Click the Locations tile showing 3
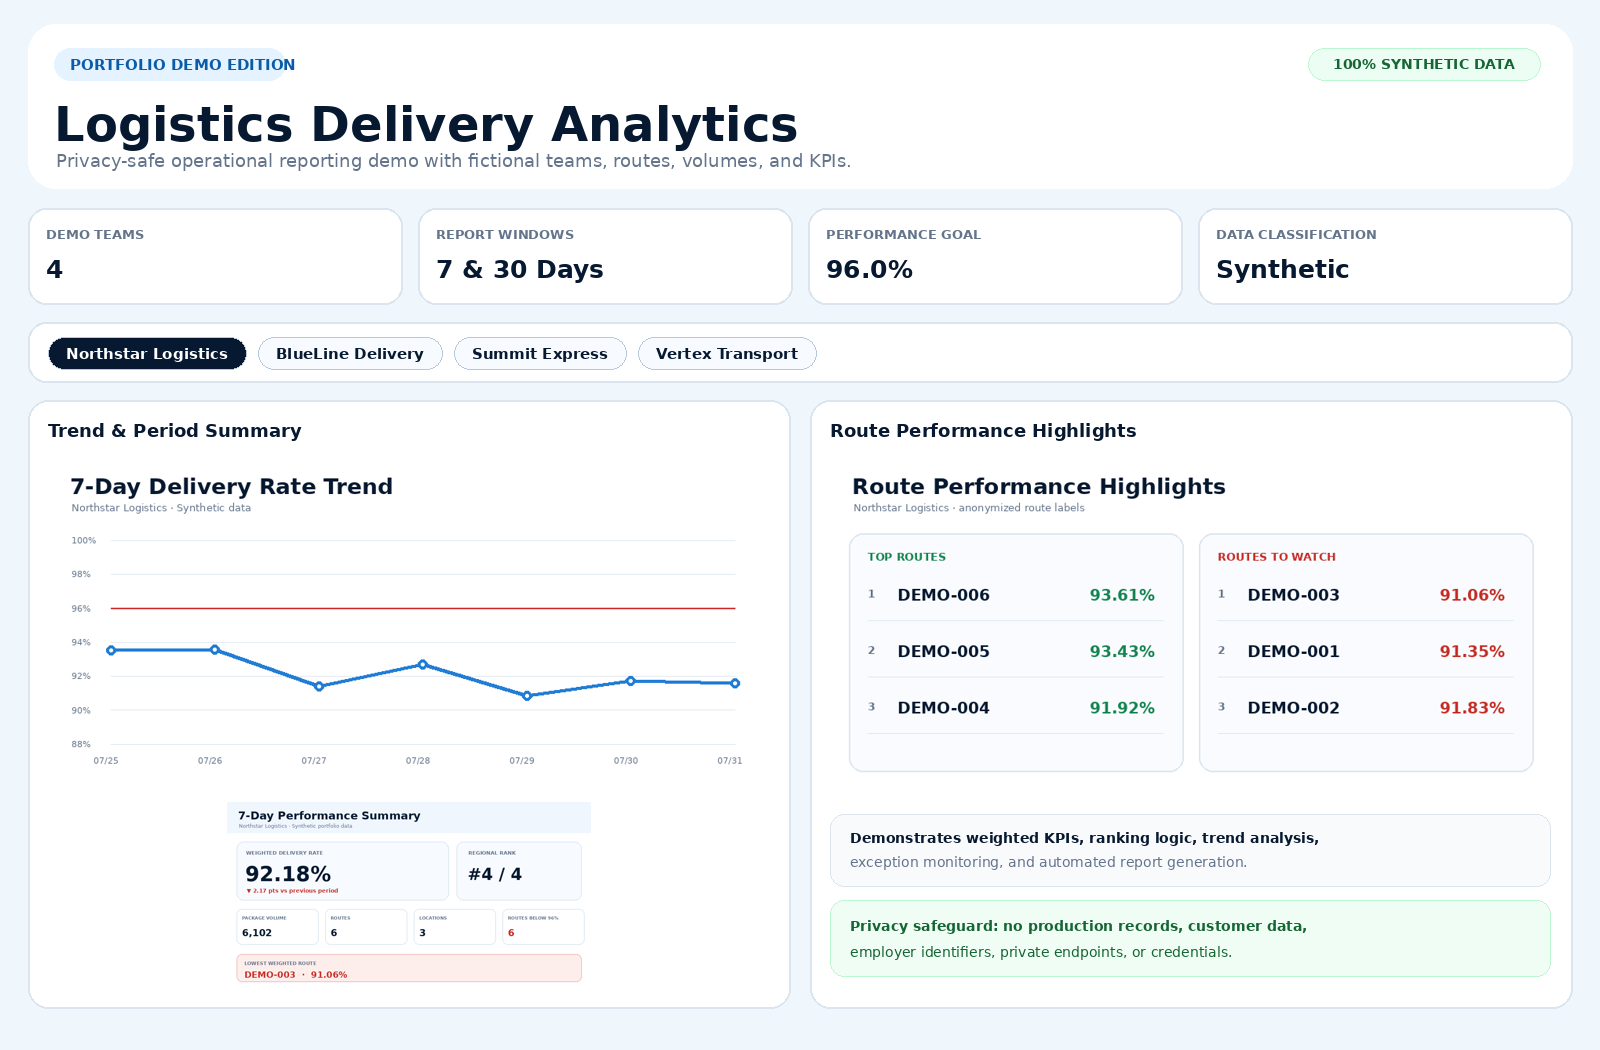The height and width of the screenshot is (1050, 1600). coord(455,927)
